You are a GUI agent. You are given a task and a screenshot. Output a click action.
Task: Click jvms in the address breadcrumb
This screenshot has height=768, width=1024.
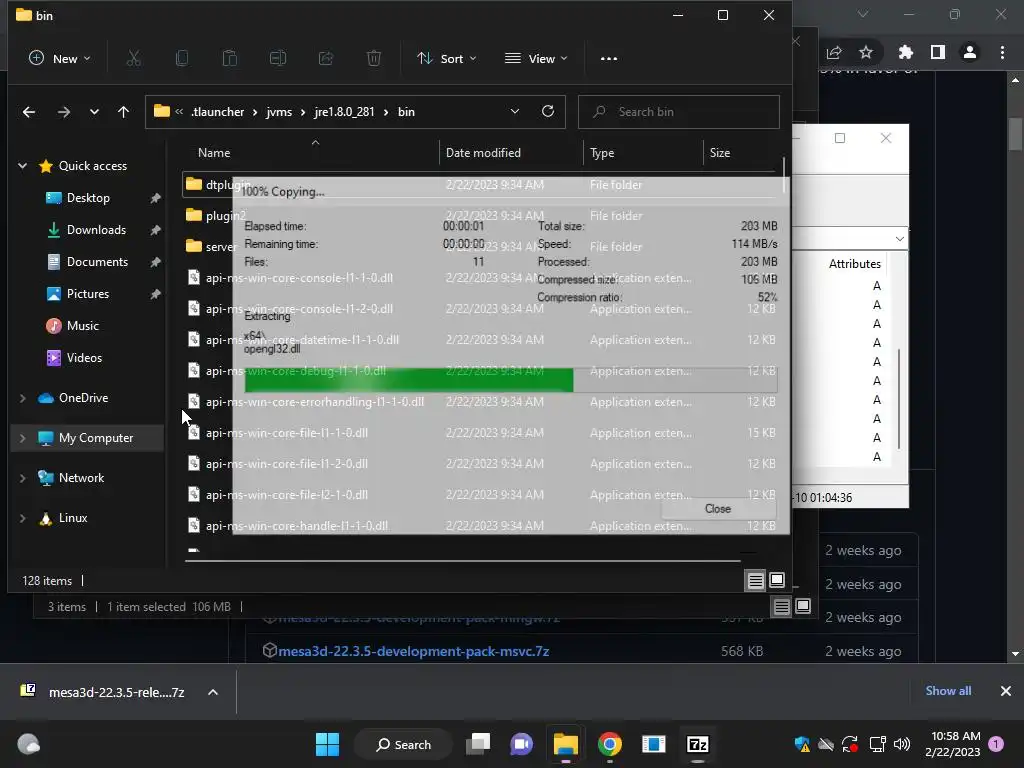click(279, 112)
